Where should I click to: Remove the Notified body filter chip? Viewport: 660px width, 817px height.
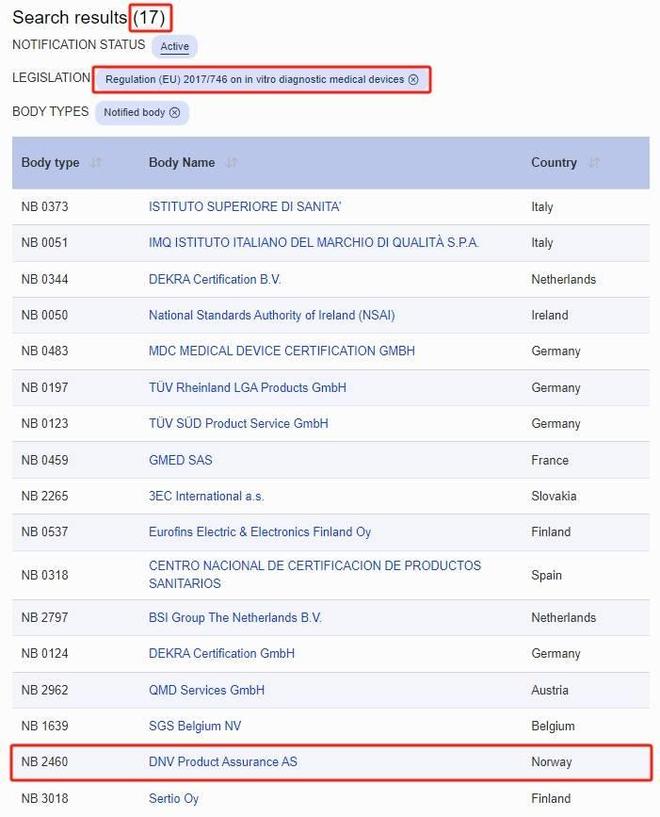coord(175,112)
